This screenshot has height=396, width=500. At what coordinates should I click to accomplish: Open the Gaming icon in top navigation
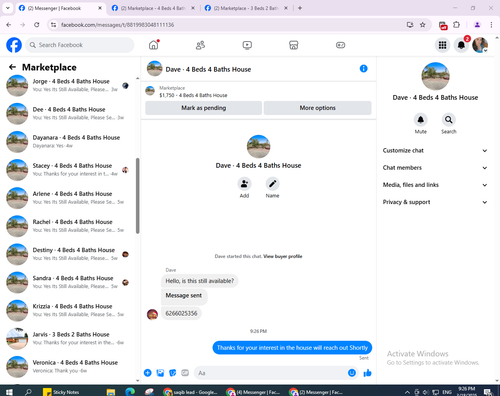340,45
